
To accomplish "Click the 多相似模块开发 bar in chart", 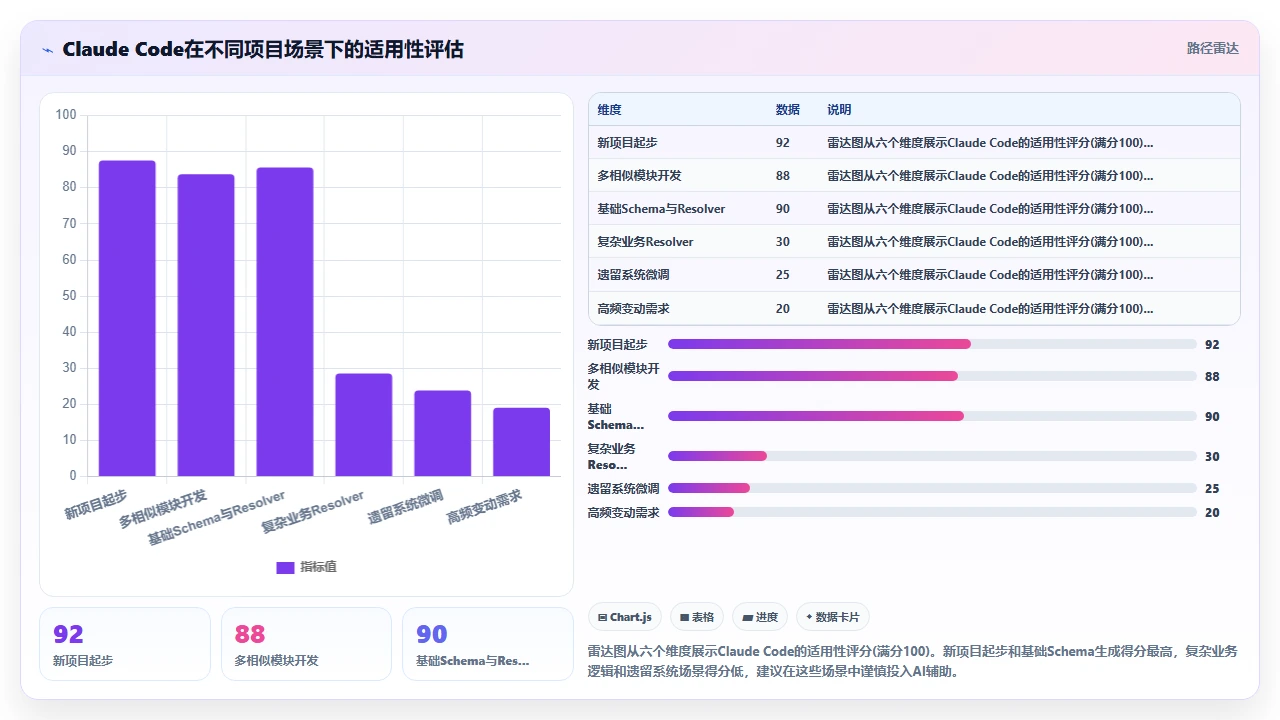I will [206, 325].
